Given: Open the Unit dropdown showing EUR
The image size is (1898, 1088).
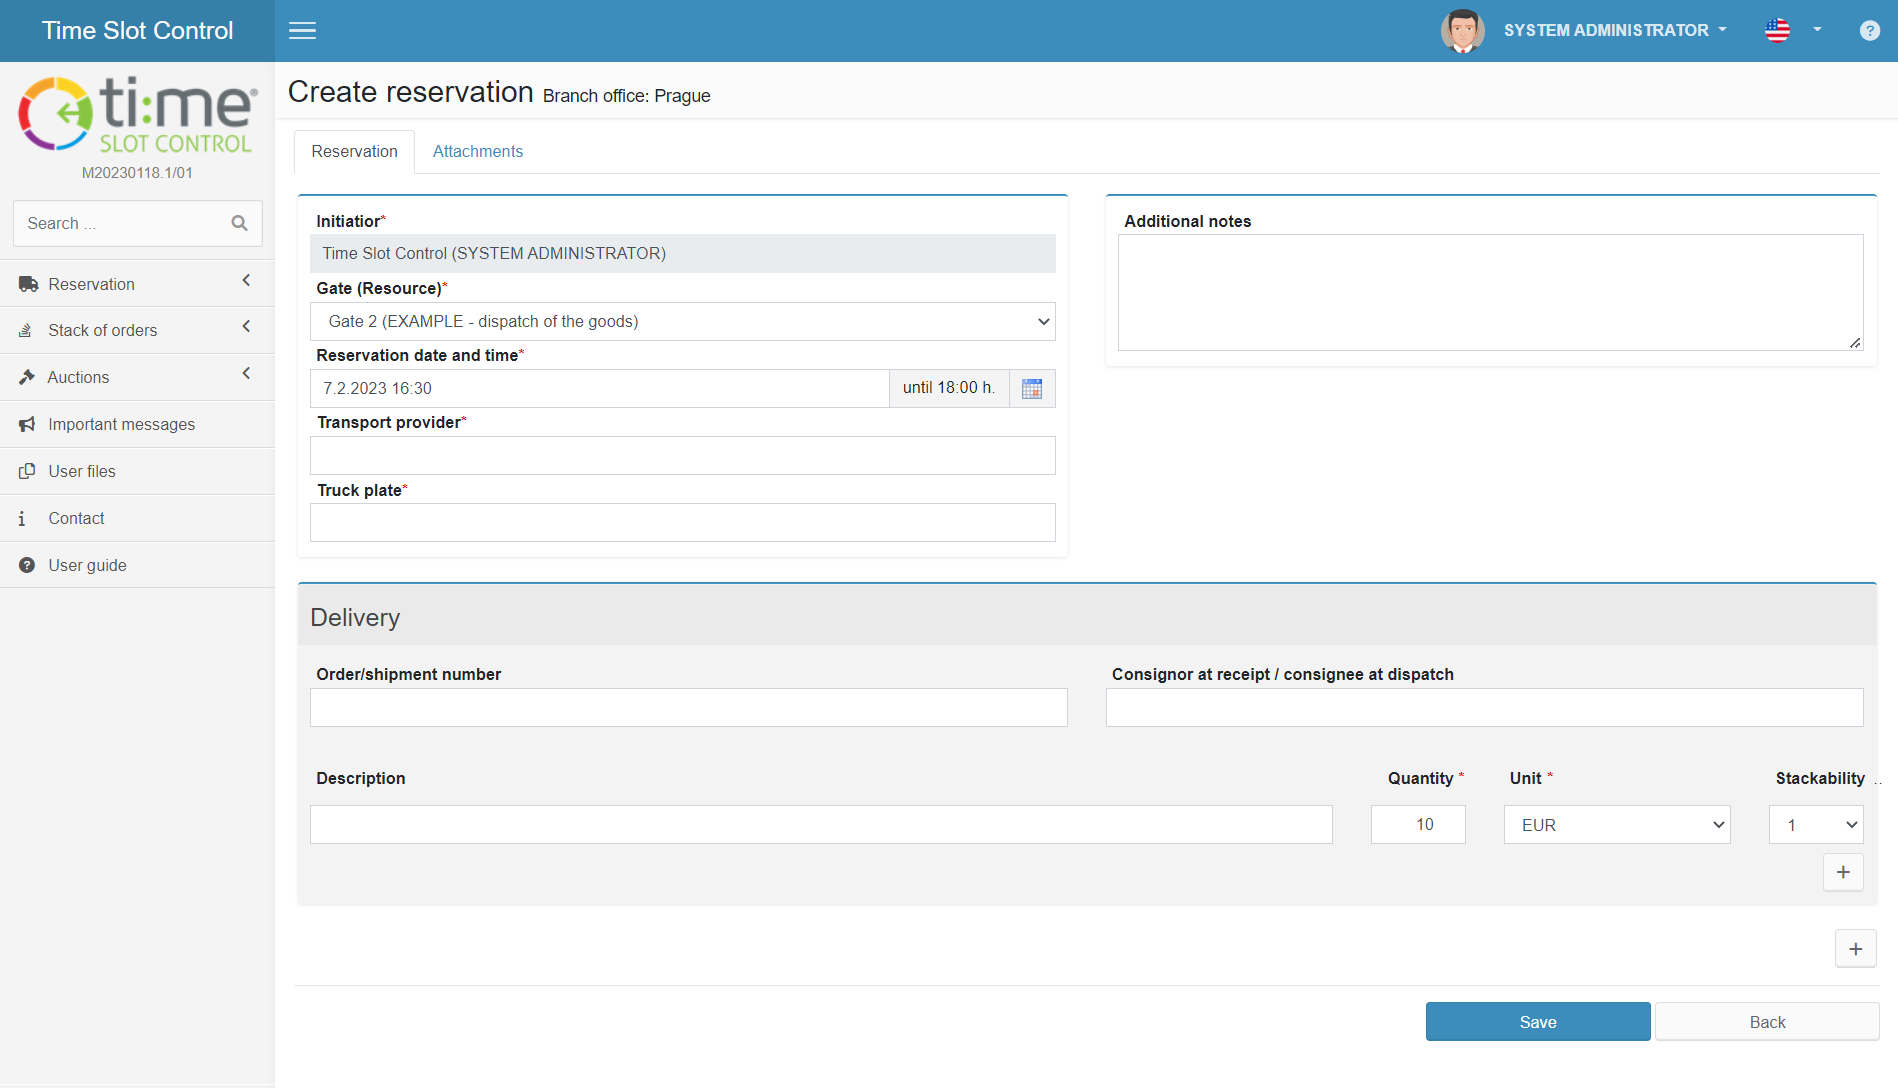Looking at the screenshot, I should 1616,825.
